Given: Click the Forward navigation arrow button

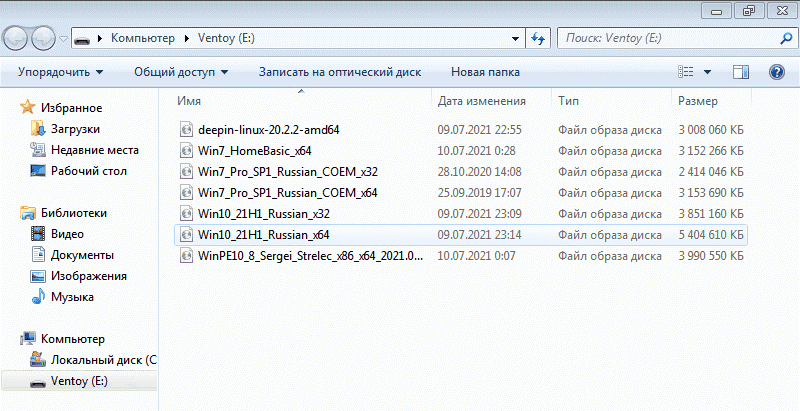Looking at the screenshot, I should [44, 38].
